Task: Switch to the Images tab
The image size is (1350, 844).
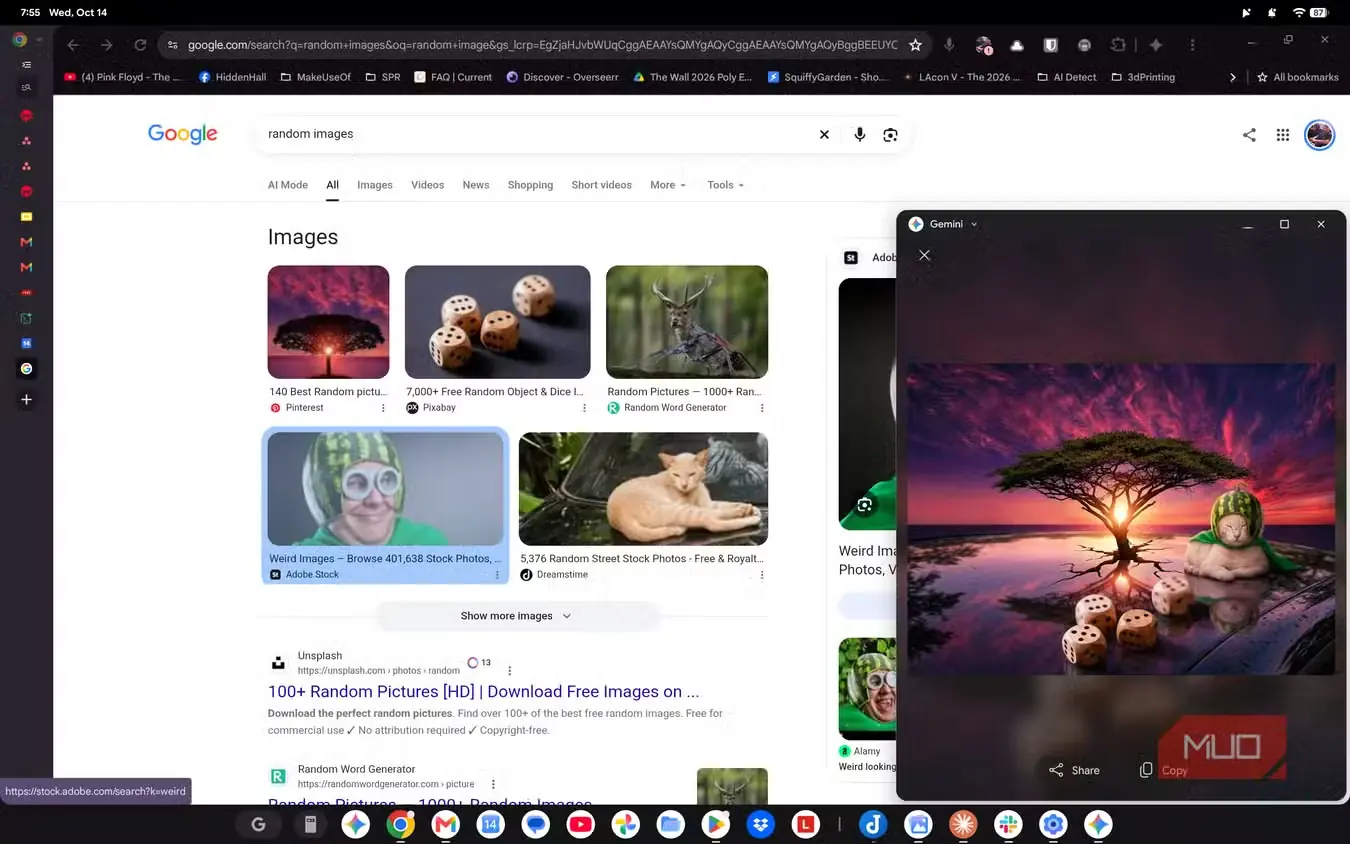Action: (375, 185)
